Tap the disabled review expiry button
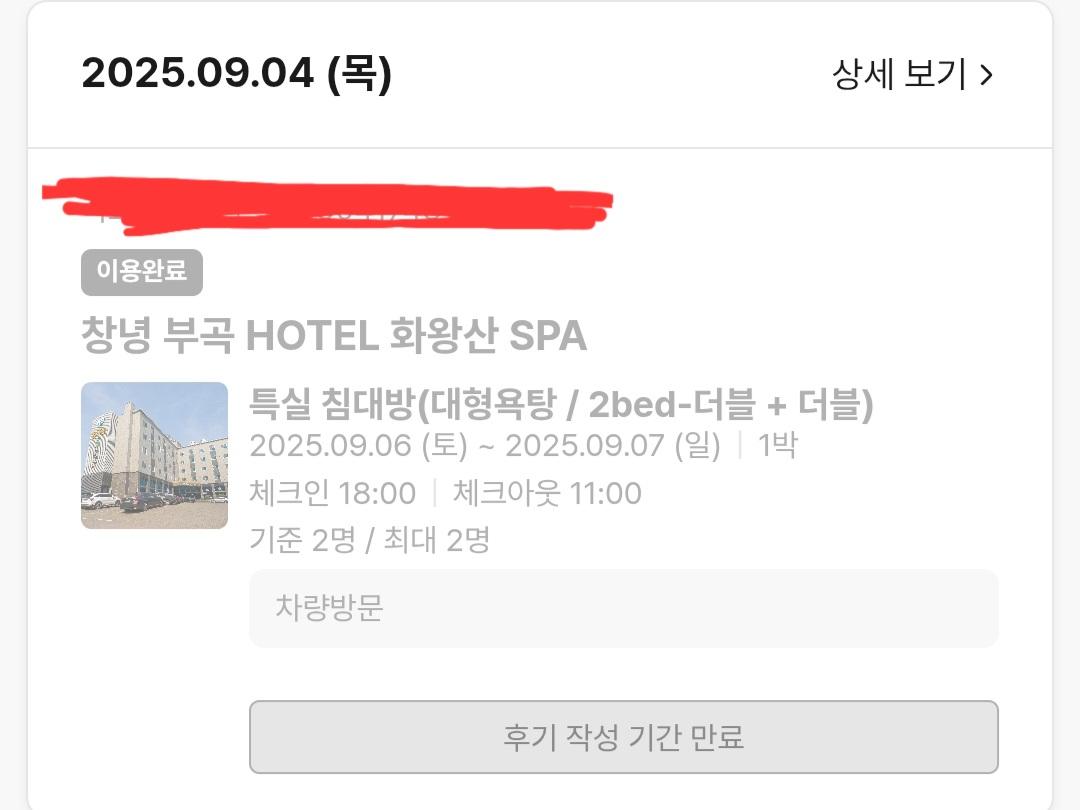 point(623,736)
